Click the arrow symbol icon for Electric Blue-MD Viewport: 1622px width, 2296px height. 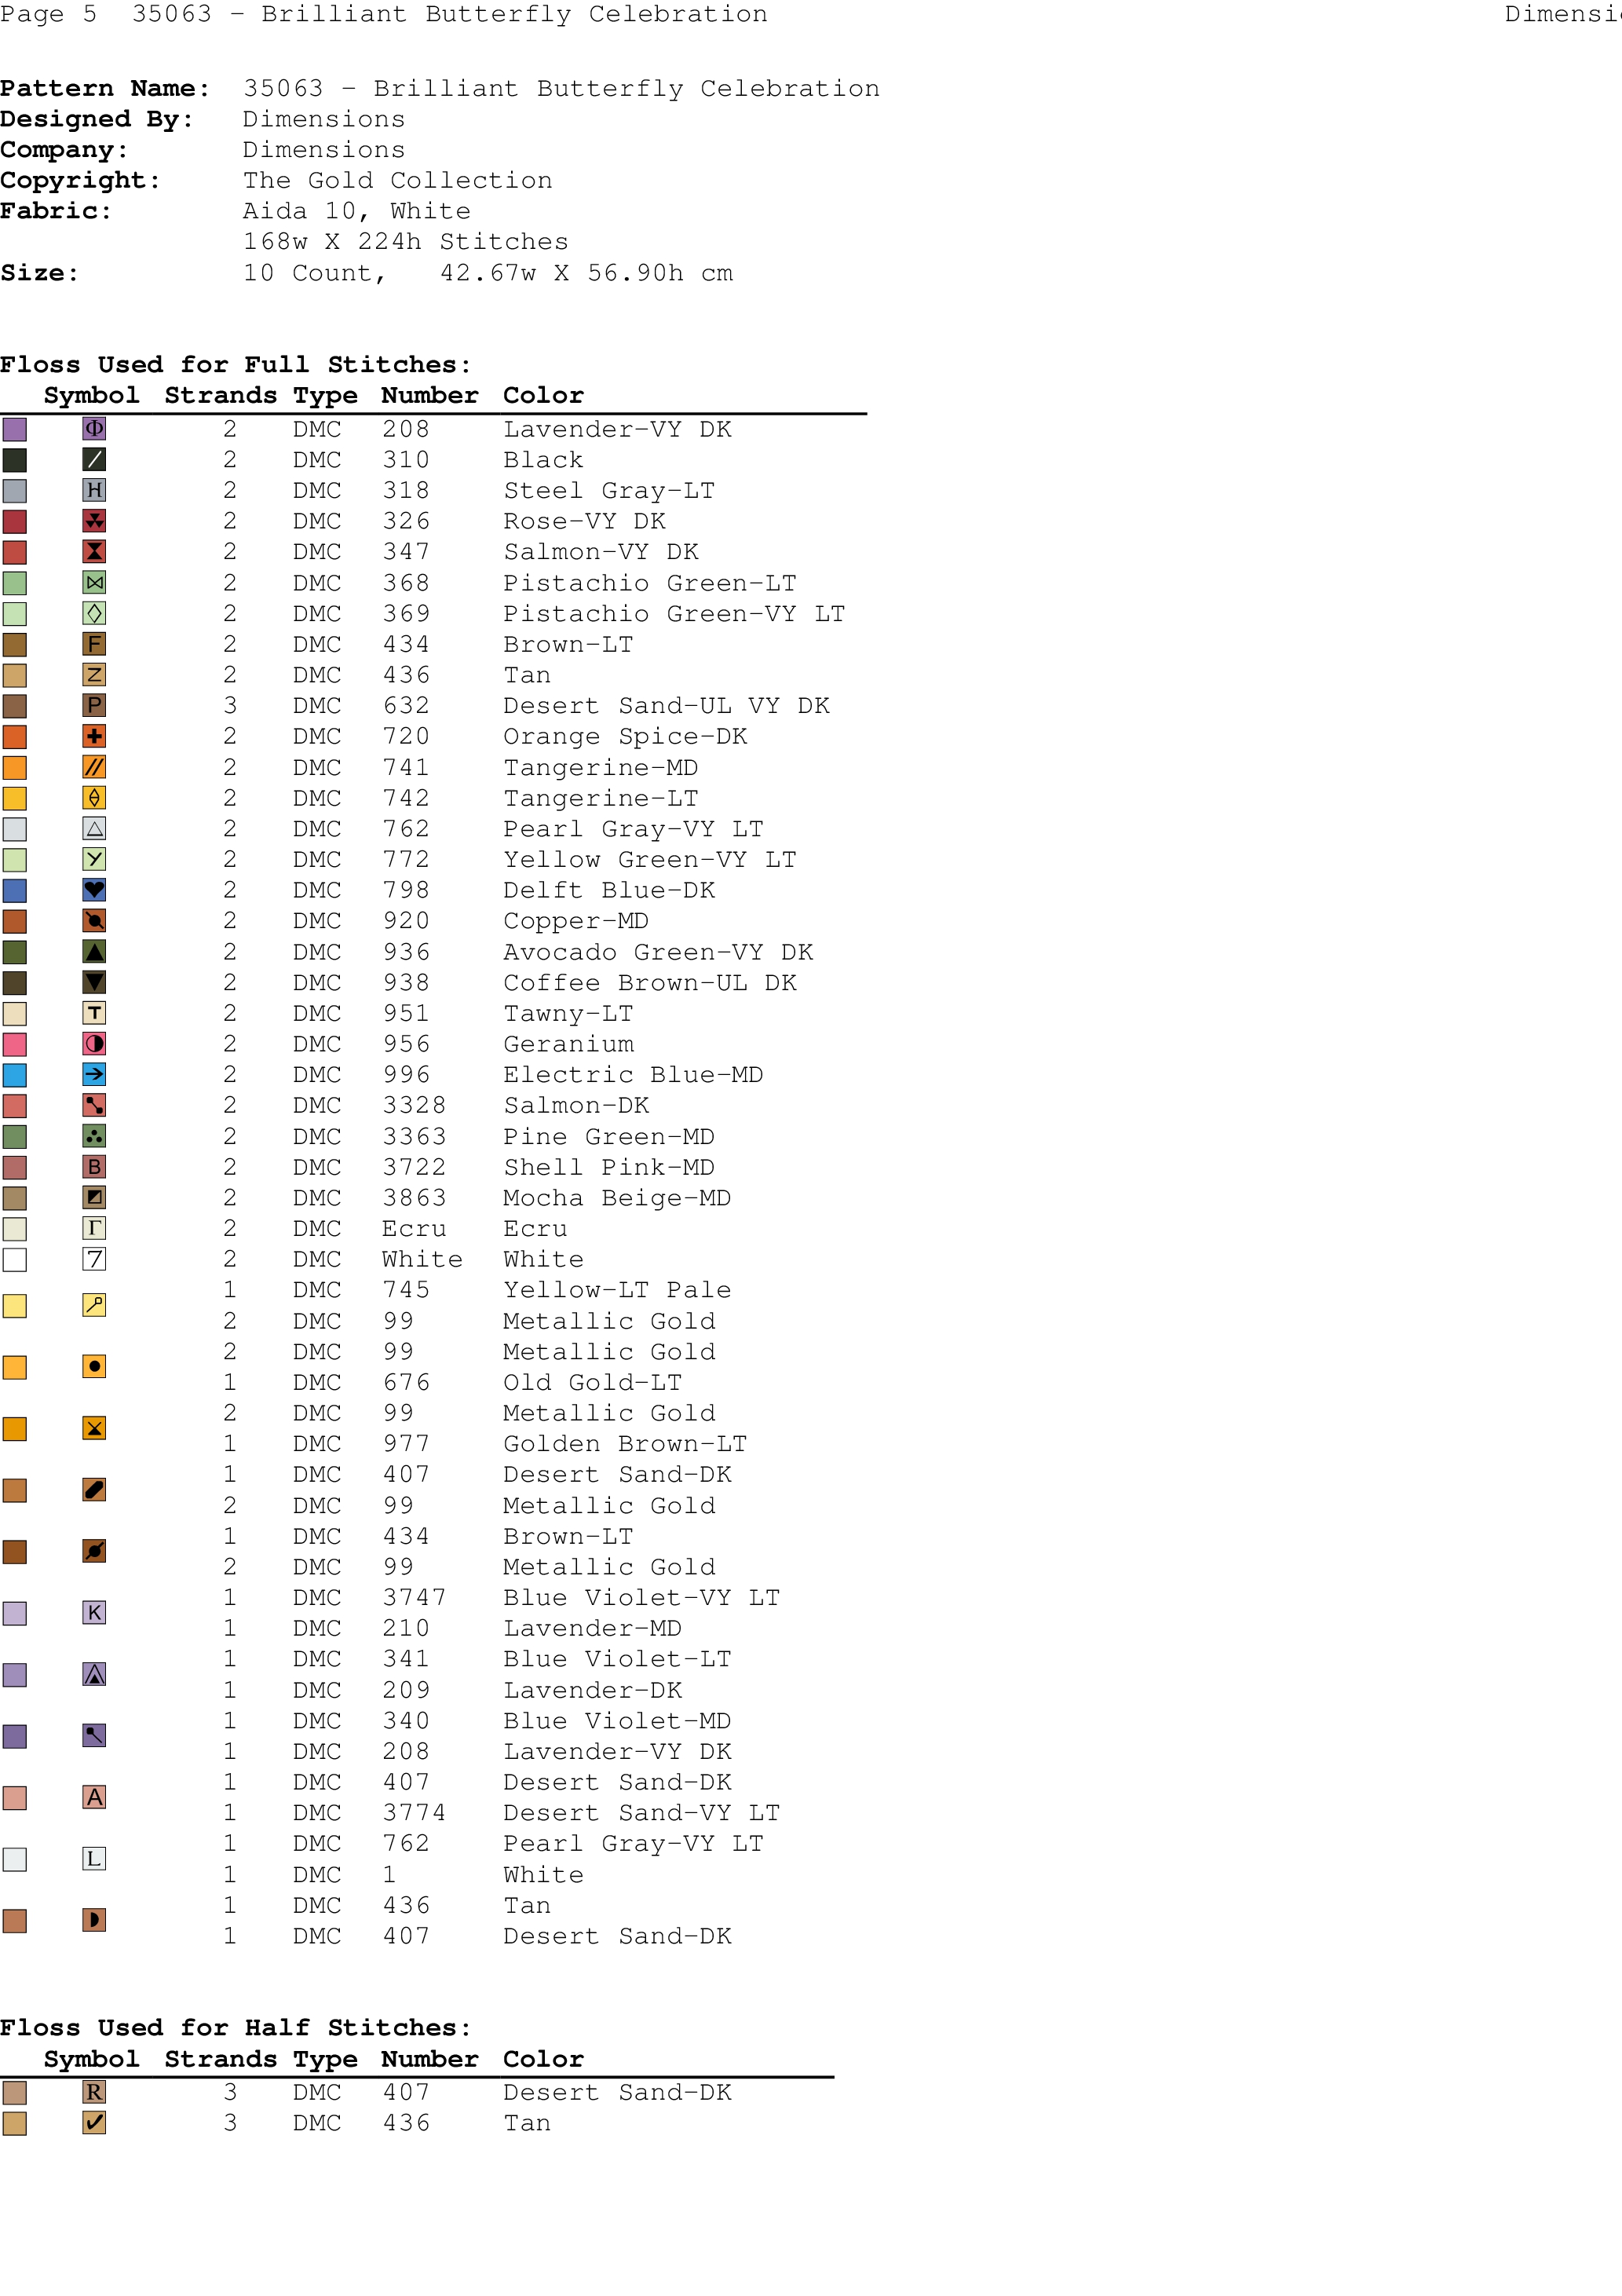(x=94, y=1075)
